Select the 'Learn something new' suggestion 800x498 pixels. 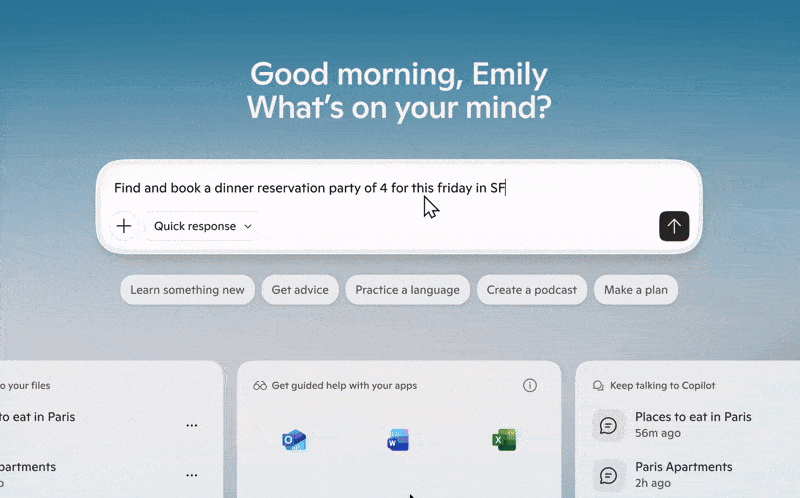[x=187, y=290]
